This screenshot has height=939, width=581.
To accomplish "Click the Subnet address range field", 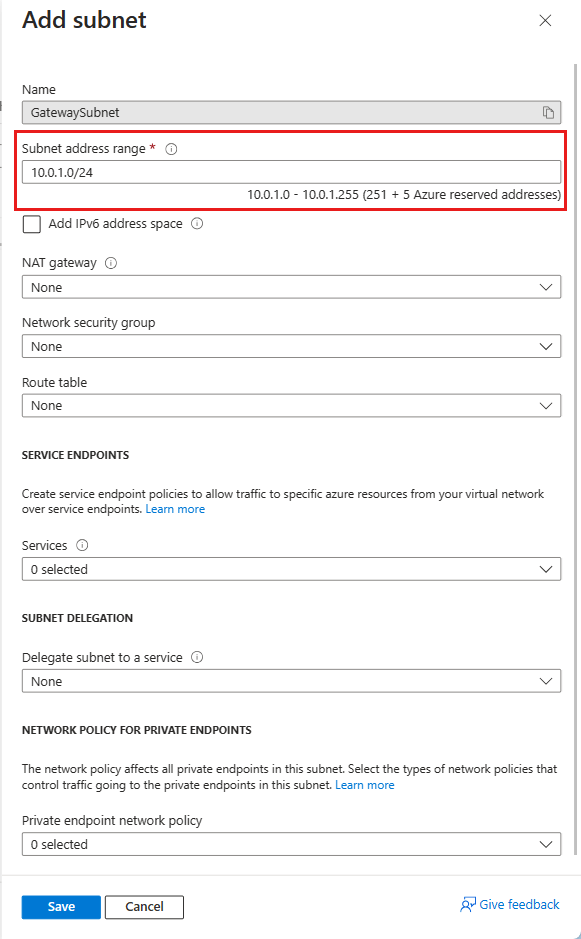I will tap(291, 172).
